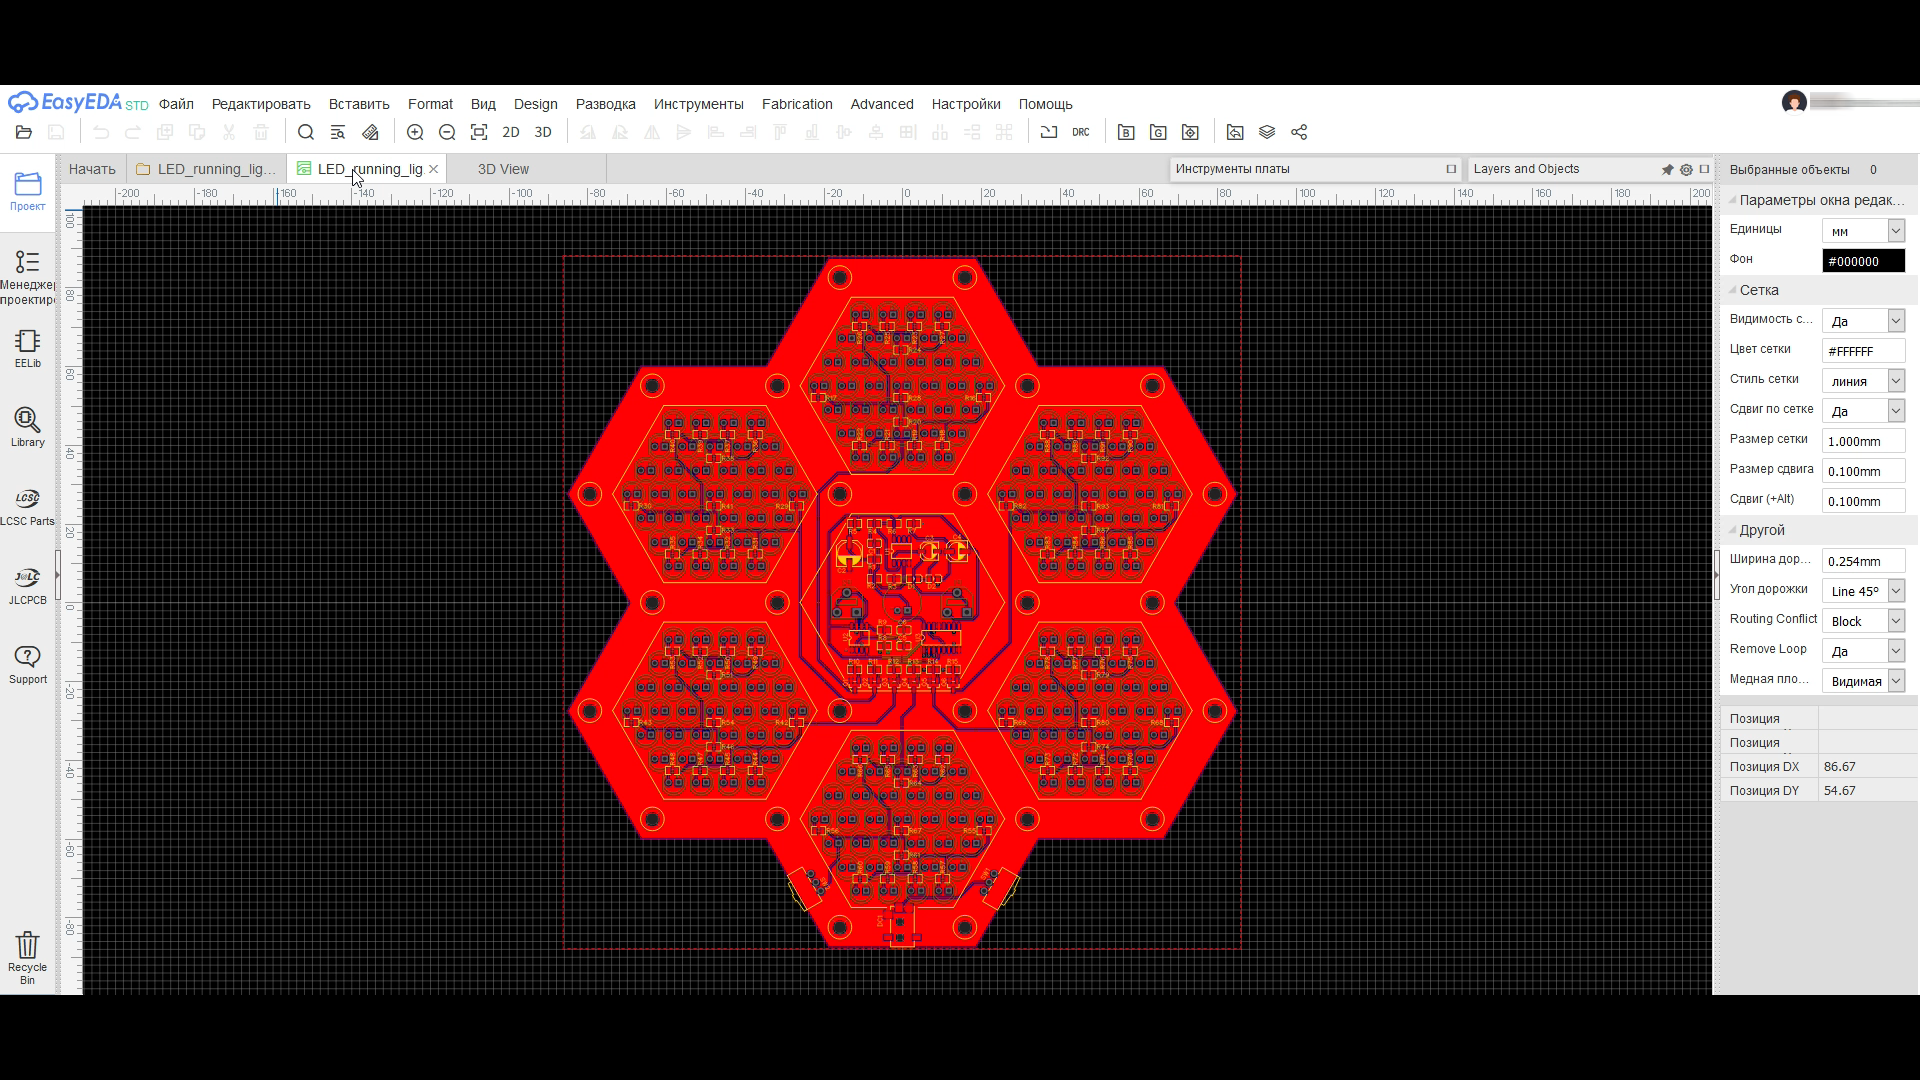Click the Фон background color swatch
Viewport: 1920px width, 1080px height.
point(1863,261)
